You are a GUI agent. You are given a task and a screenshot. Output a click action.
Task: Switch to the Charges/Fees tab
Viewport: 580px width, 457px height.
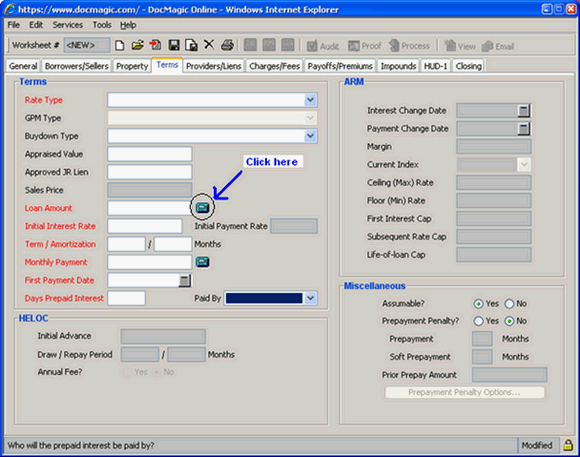point(274,66)
